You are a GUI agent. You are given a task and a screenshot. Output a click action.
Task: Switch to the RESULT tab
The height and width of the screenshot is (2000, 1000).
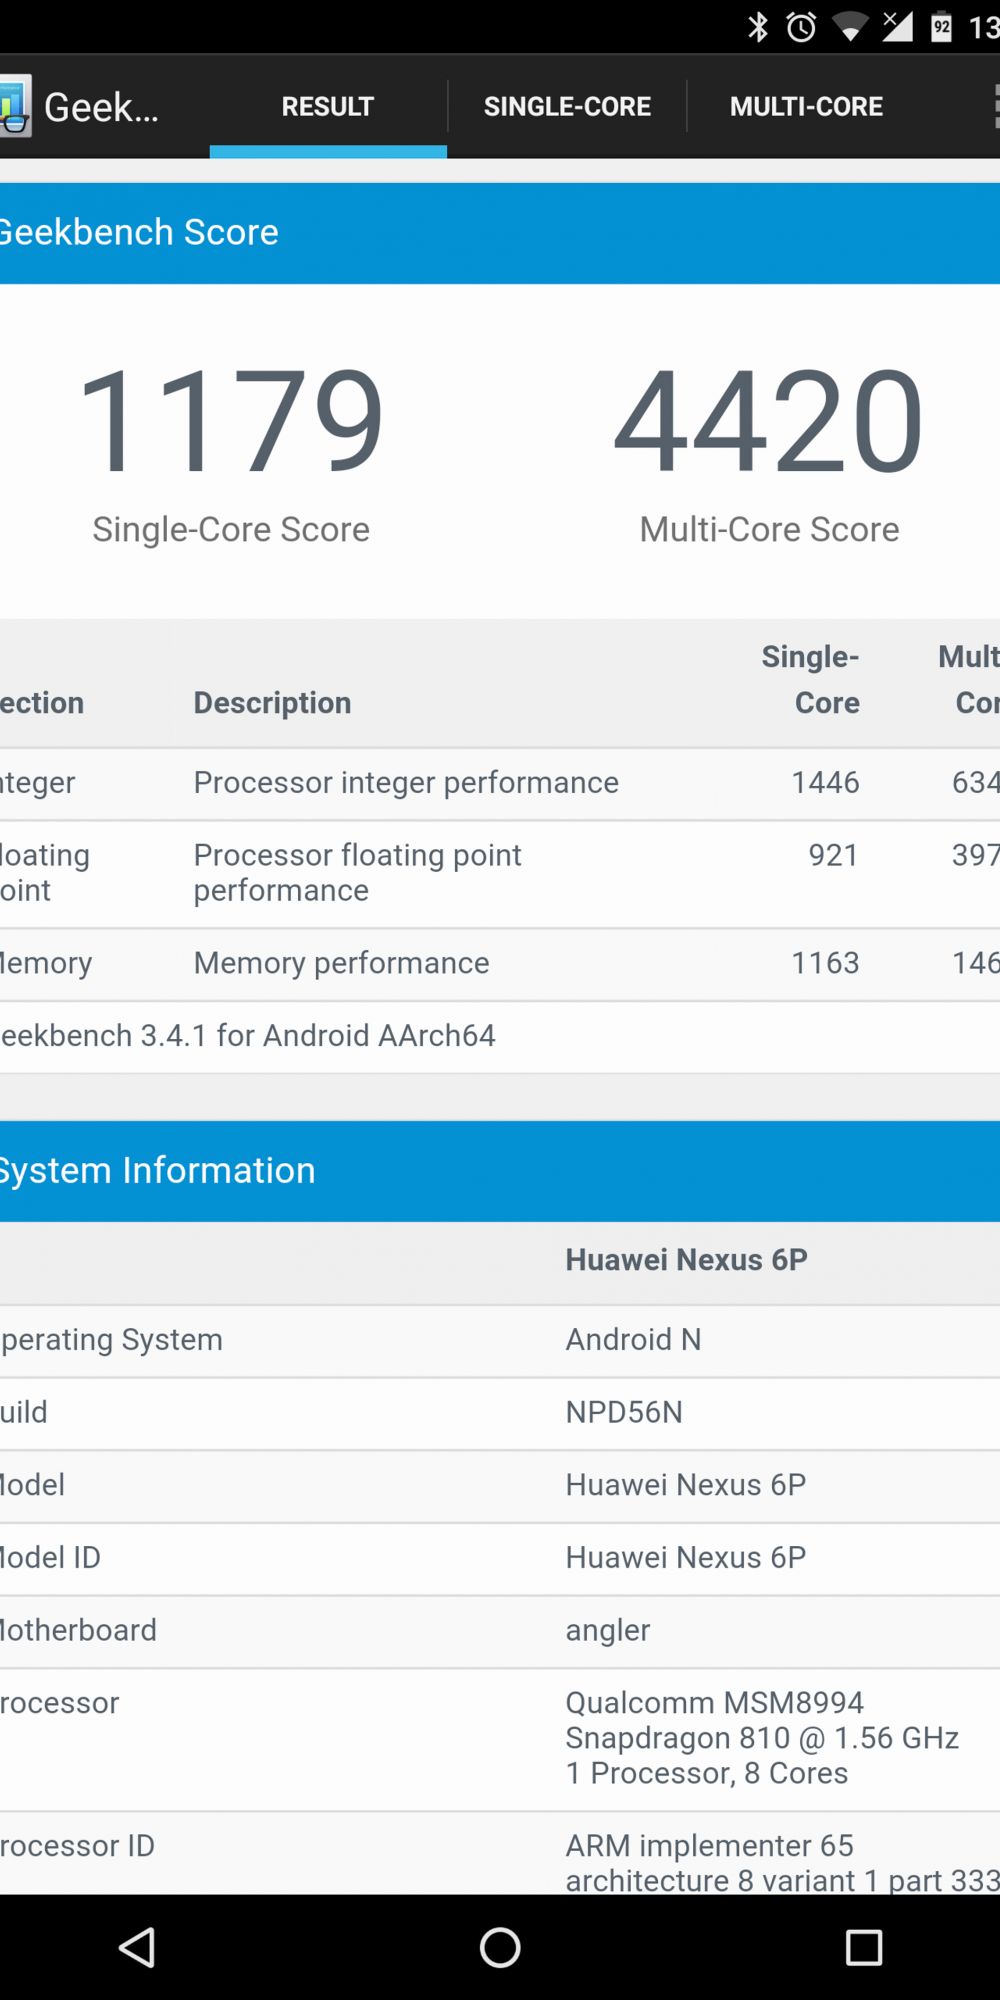click(x=328, y=106)
